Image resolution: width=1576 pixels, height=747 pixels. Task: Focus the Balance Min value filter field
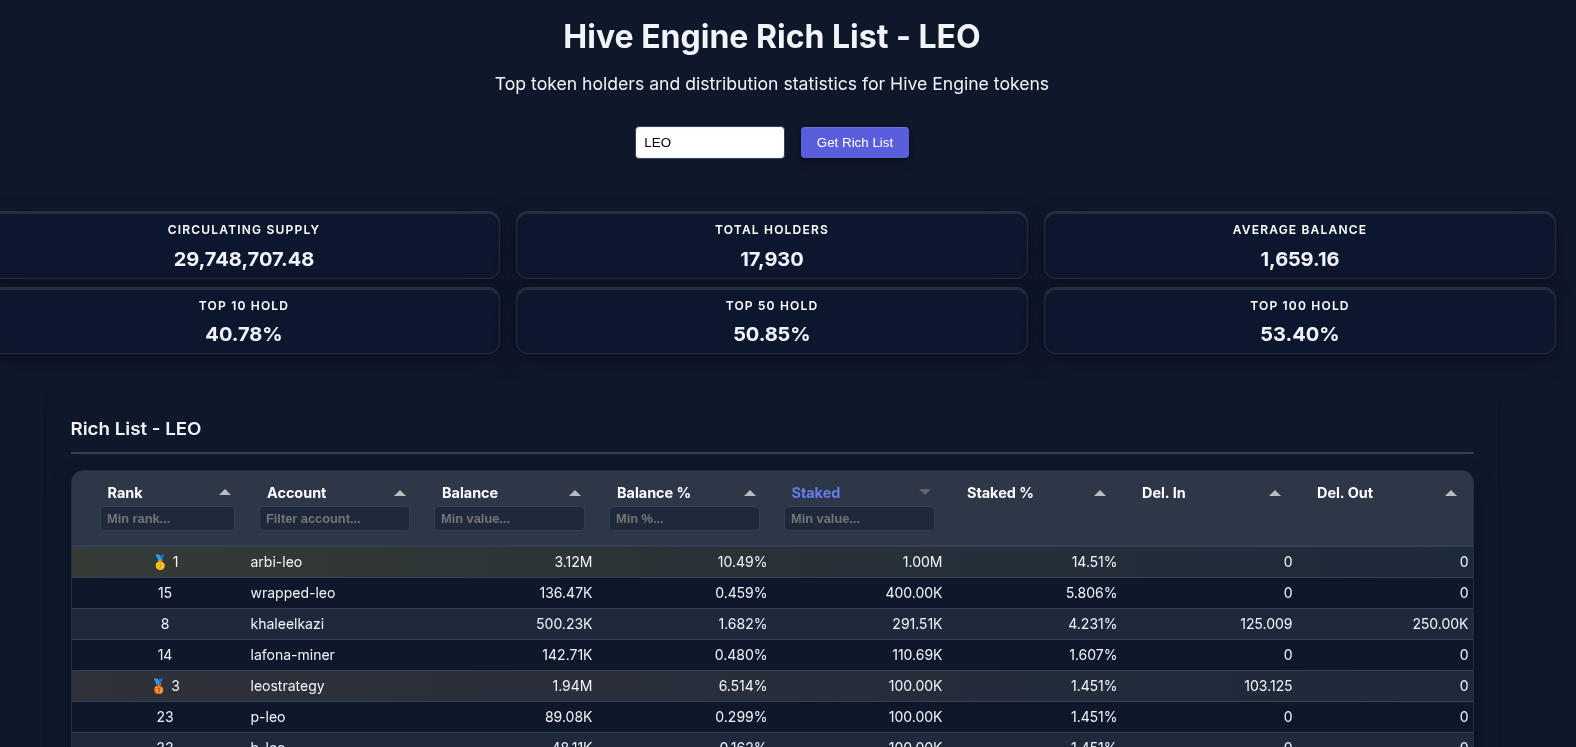tap(509, 518)
